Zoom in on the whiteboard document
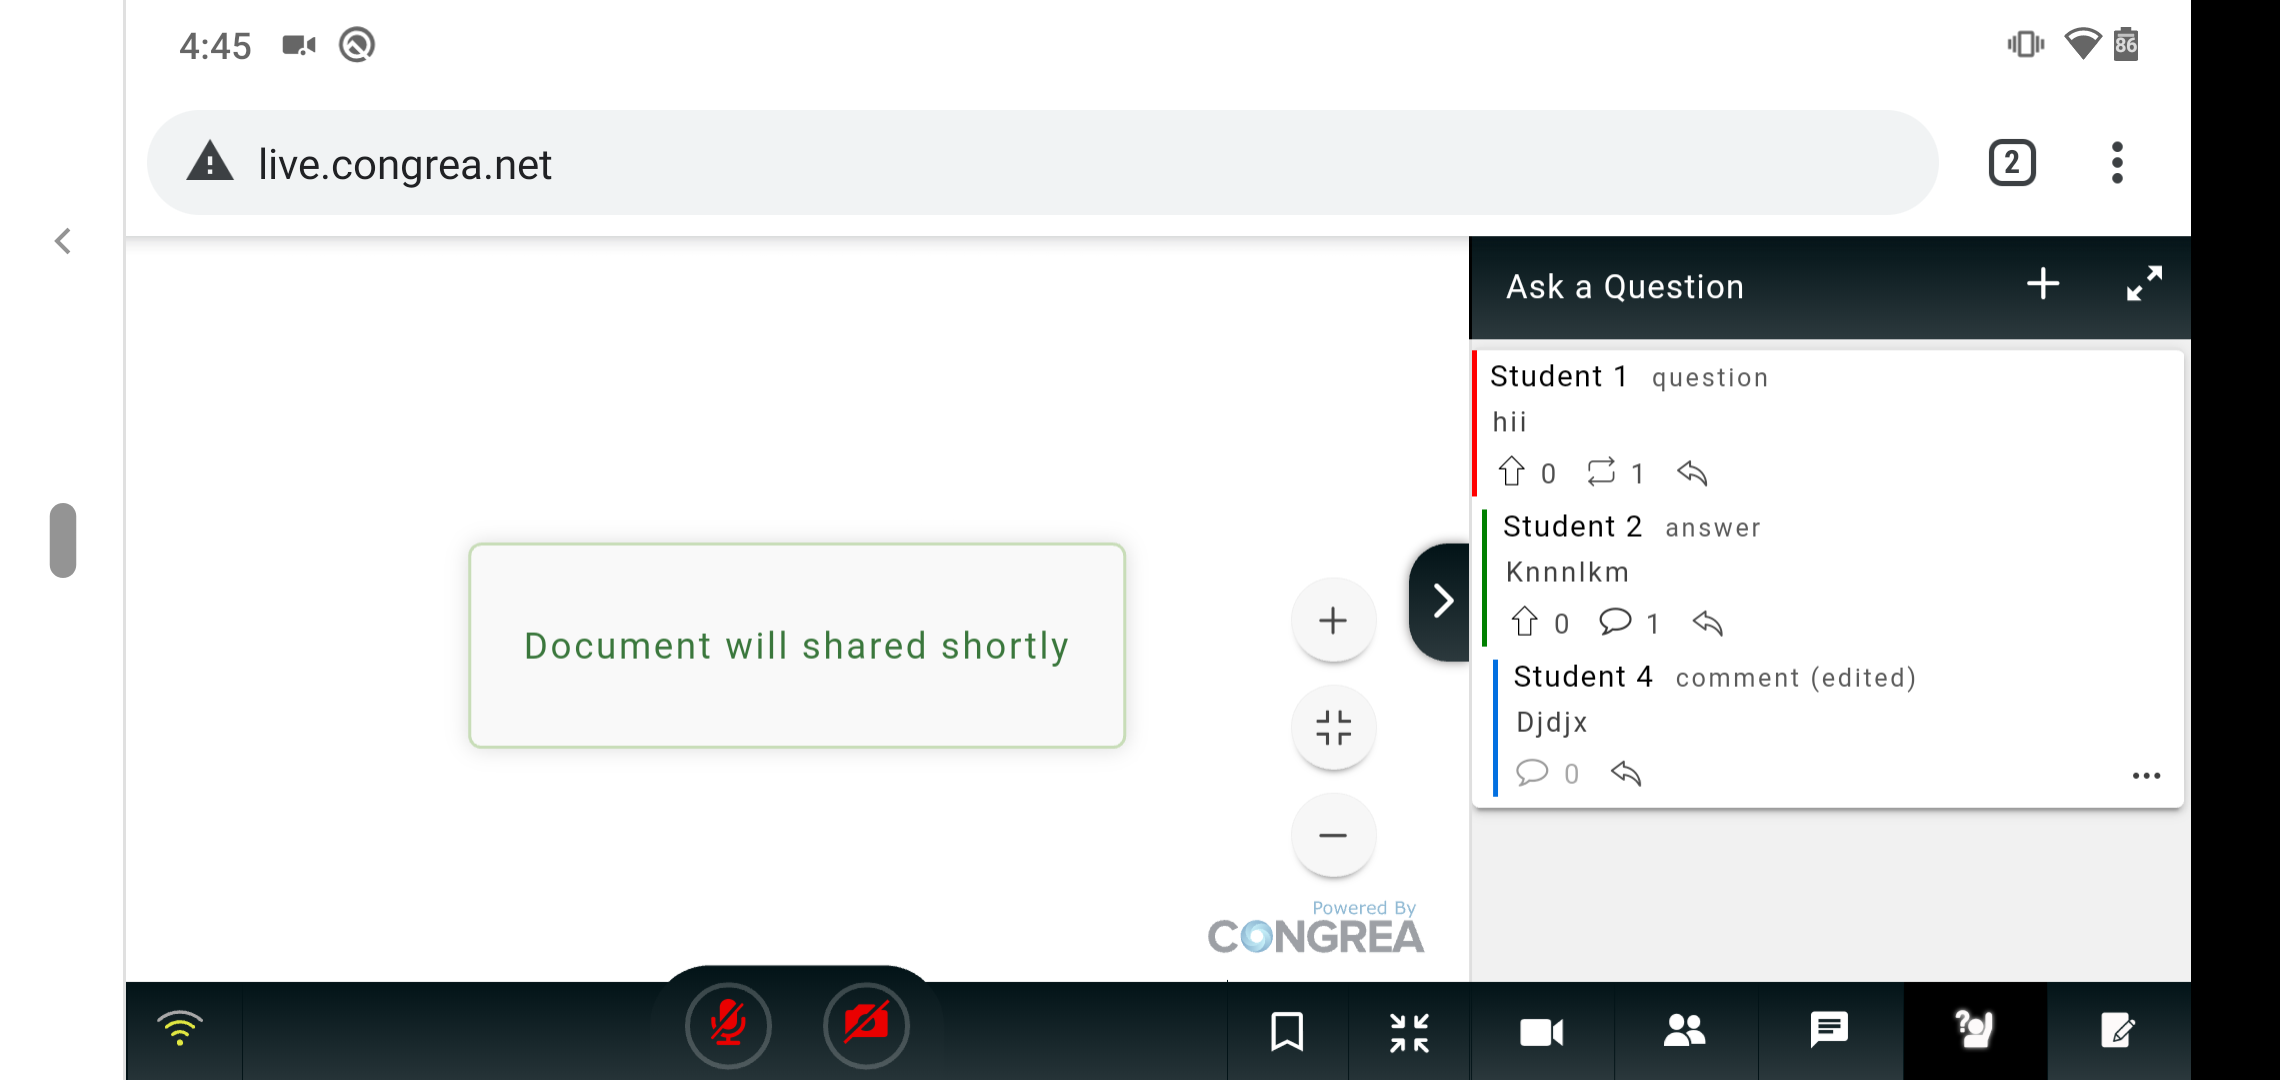 [x=1333, y=620]
